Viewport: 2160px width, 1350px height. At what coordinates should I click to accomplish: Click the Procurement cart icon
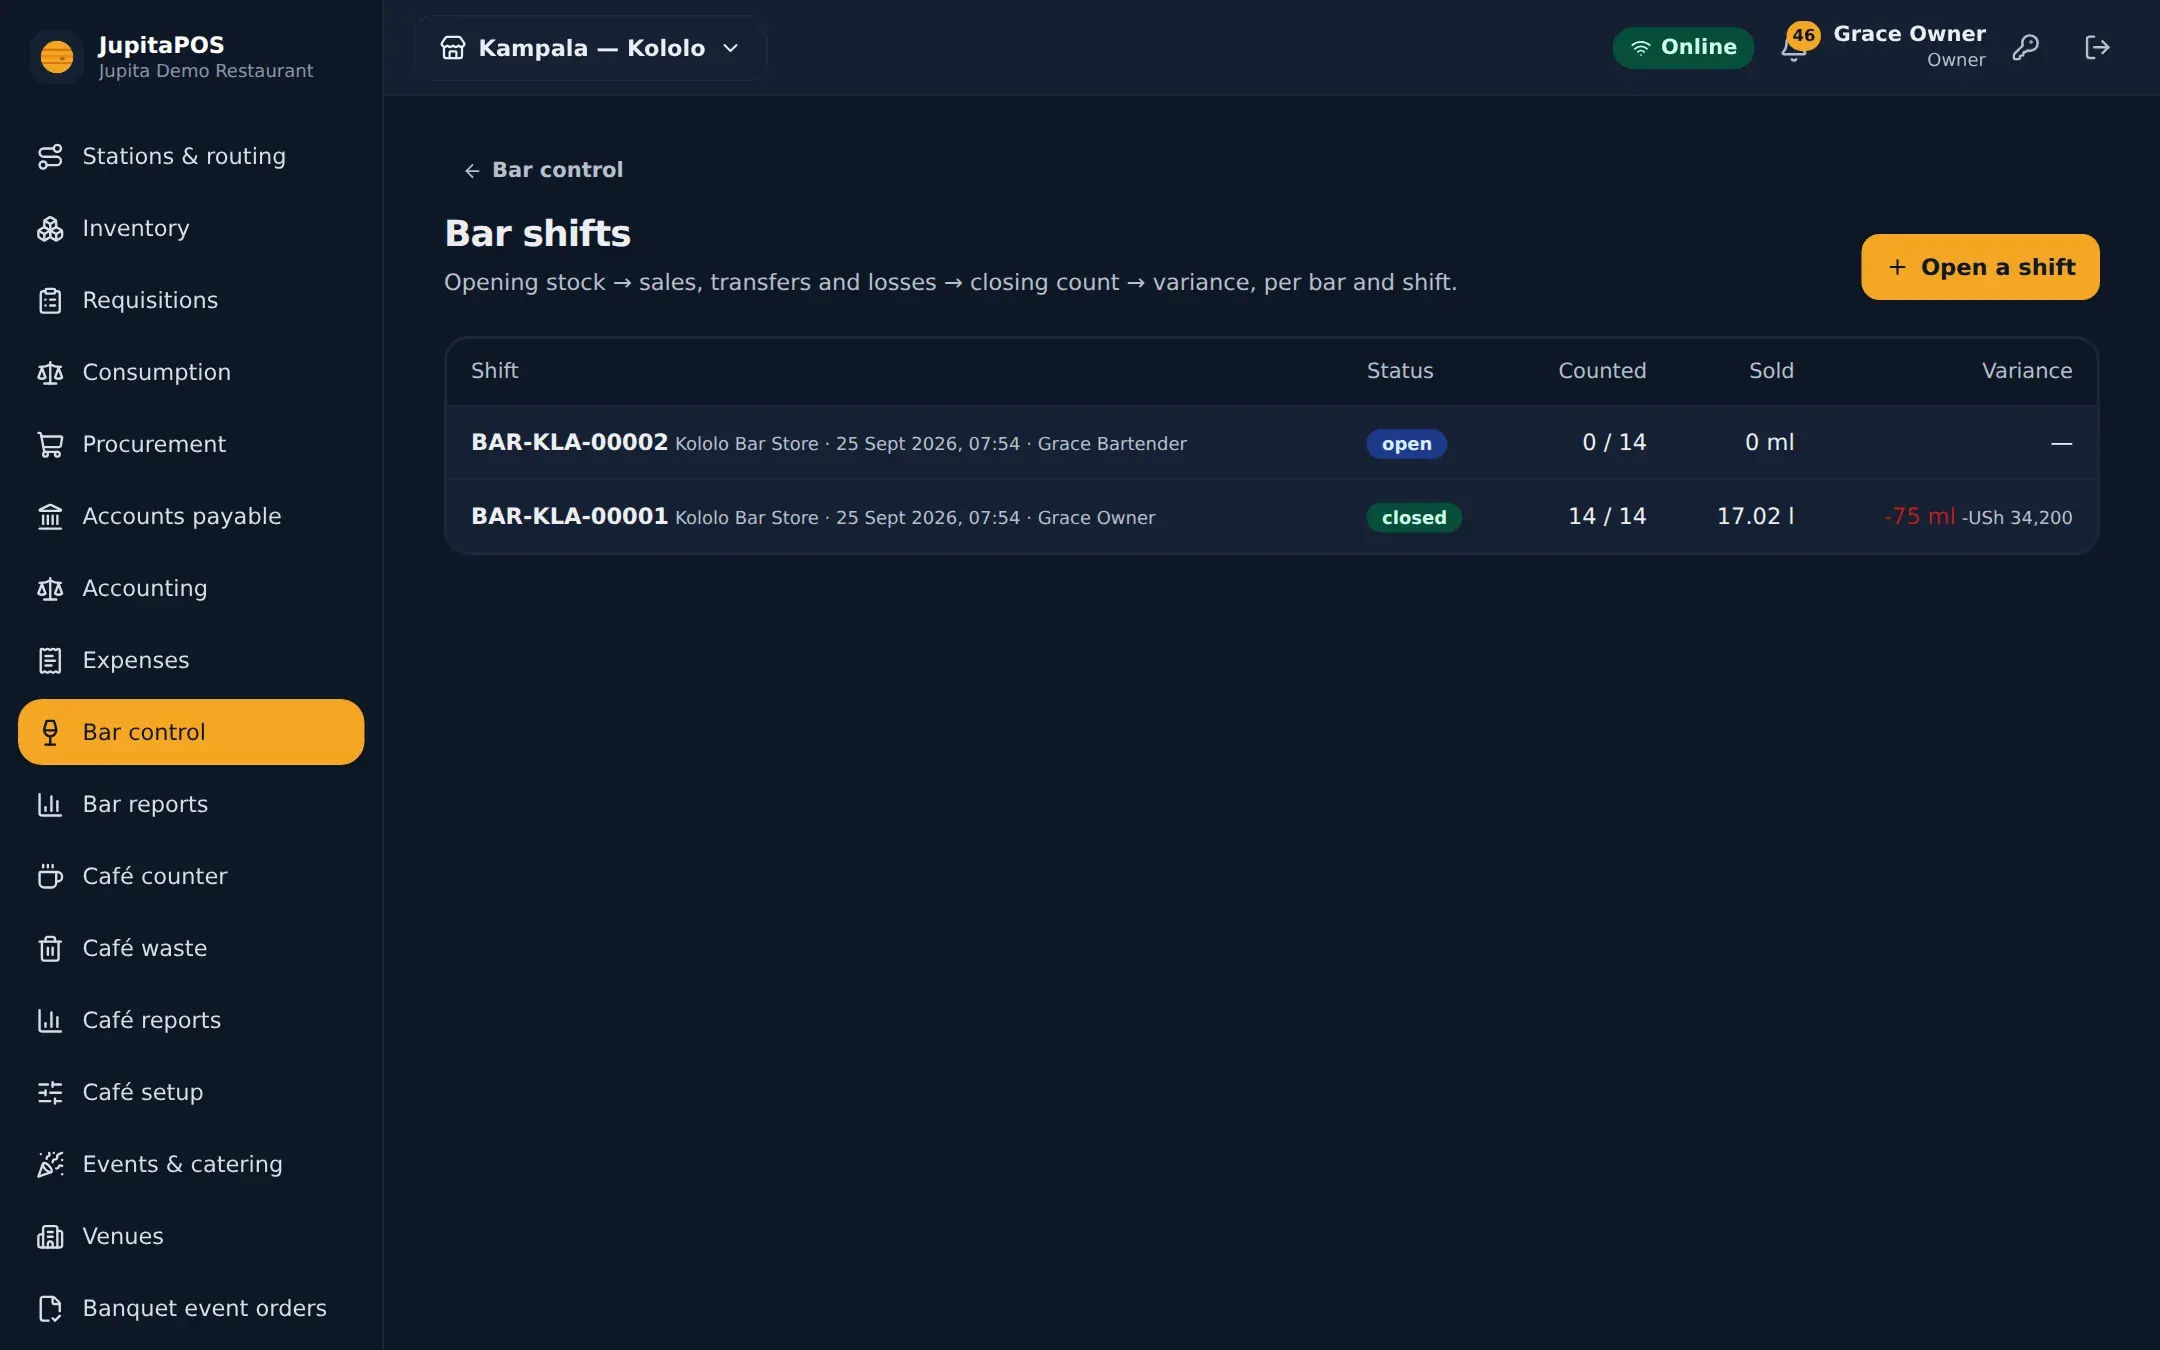pyautogui.click(x=50, y=444)
